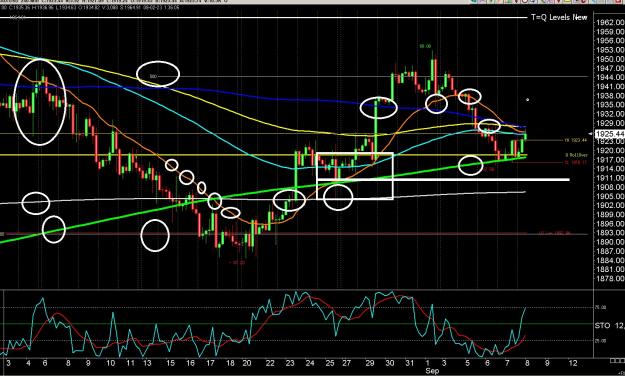
Task: Click date label 29 on time axis
Action: point(370,363)
